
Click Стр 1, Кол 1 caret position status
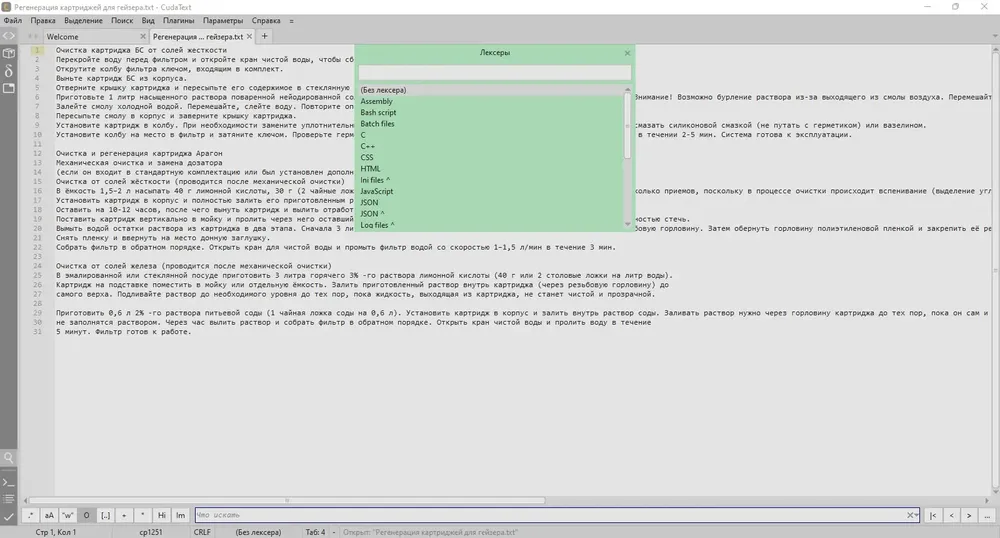point(55,532)
